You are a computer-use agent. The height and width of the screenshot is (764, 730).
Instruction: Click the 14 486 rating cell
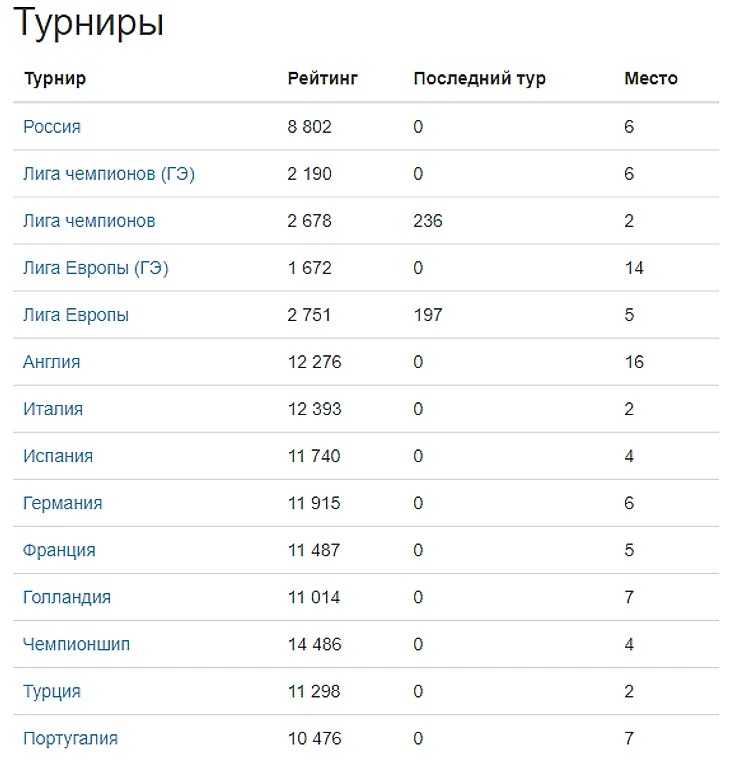(314, 644)
